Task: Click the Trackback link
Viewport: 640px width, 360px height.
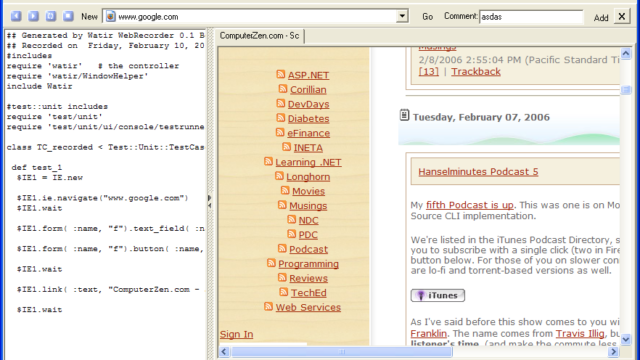Action: pyautogui.click(x=476, y=72)
